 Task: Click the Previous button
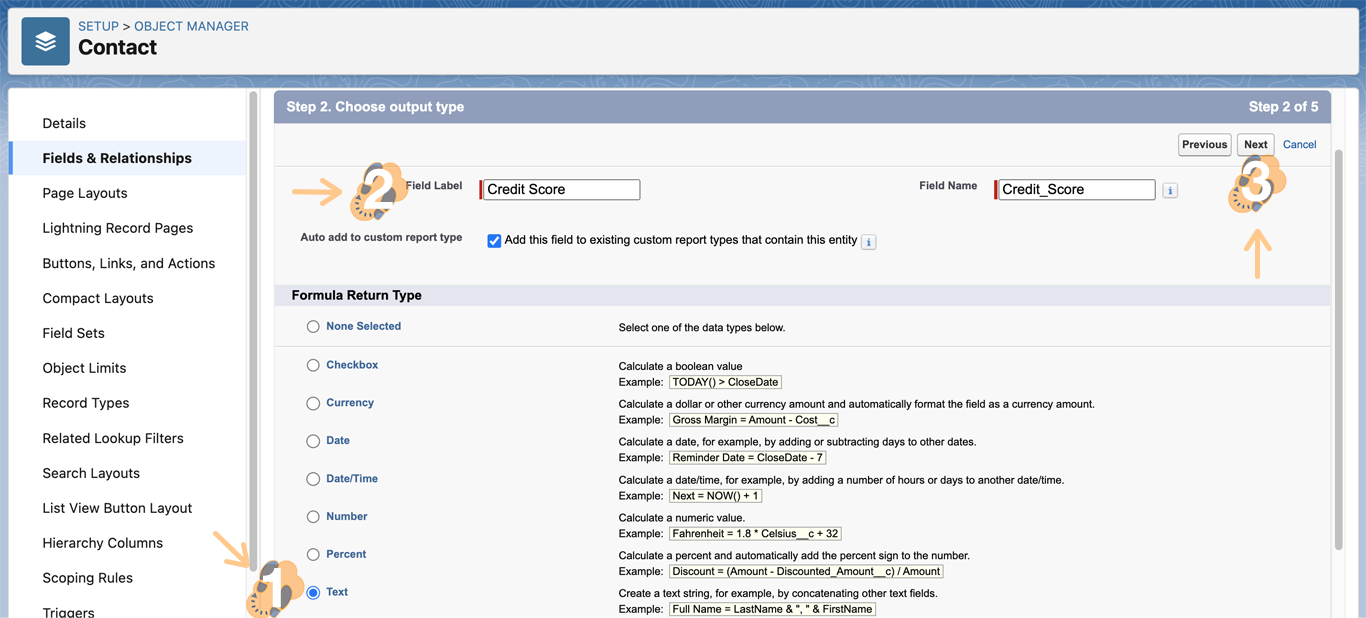[1204, 145]
